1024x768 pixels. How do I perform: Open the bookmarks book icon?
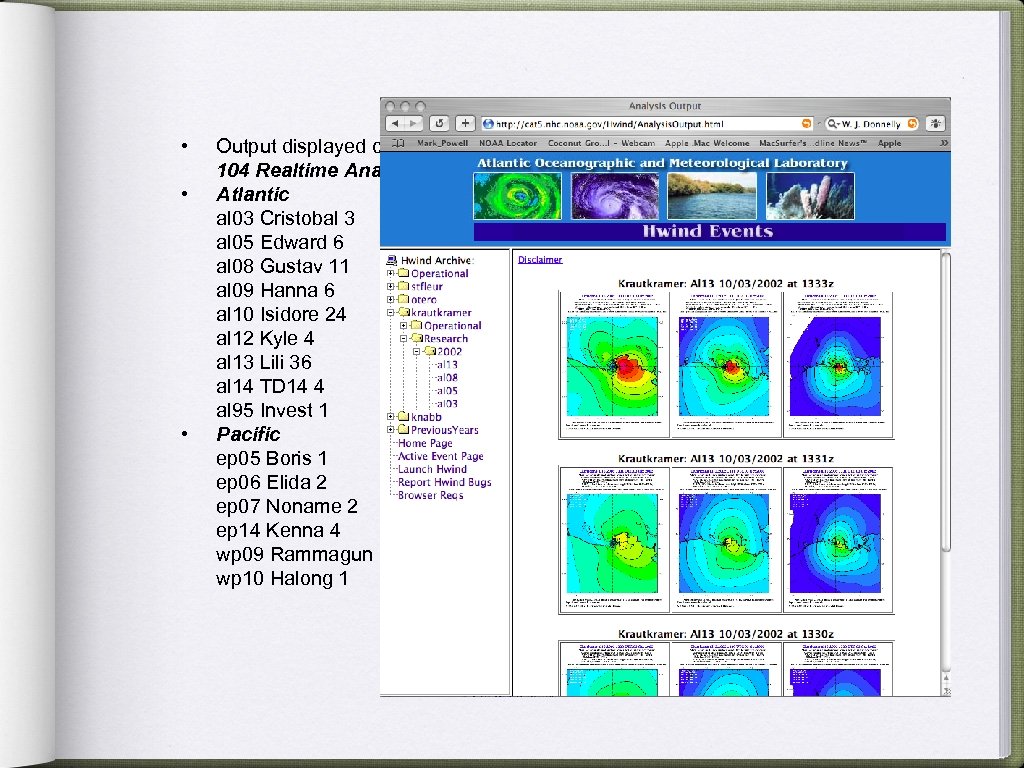click(x=399, y=143)
